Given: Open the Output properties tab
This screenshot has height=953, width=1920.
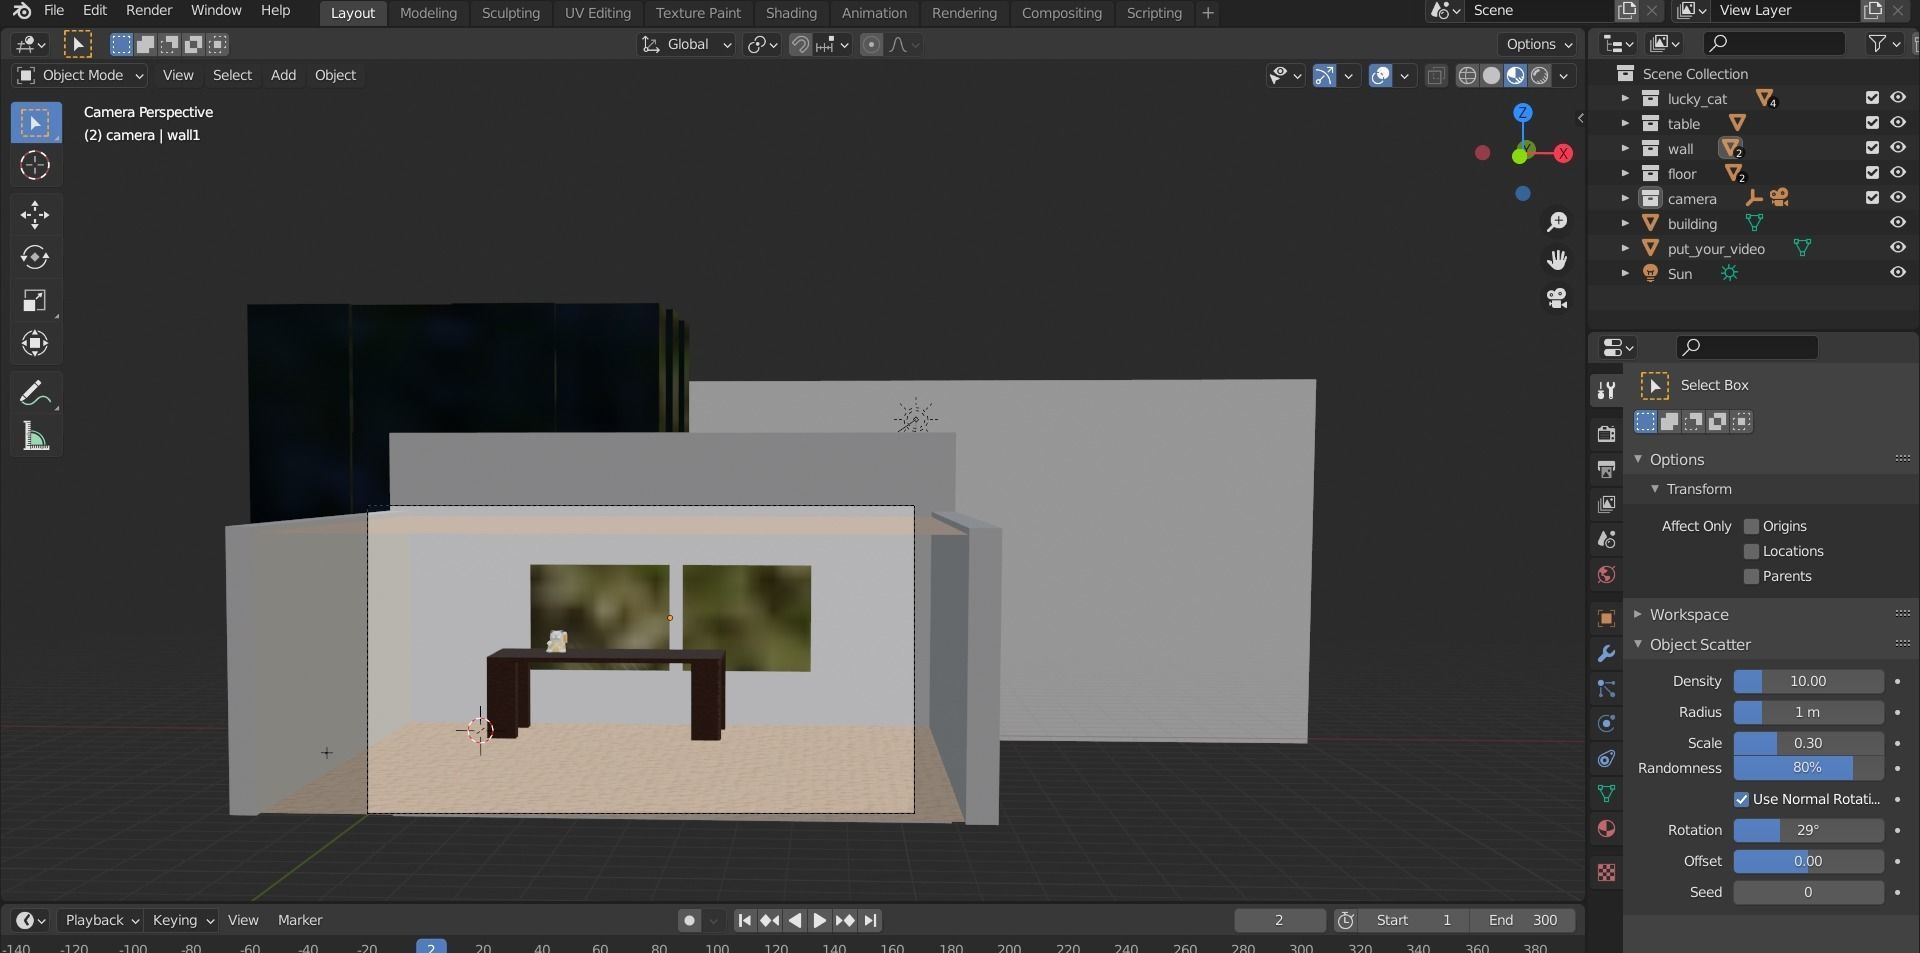Looking at the screenshot, I should coord(1606,469).
